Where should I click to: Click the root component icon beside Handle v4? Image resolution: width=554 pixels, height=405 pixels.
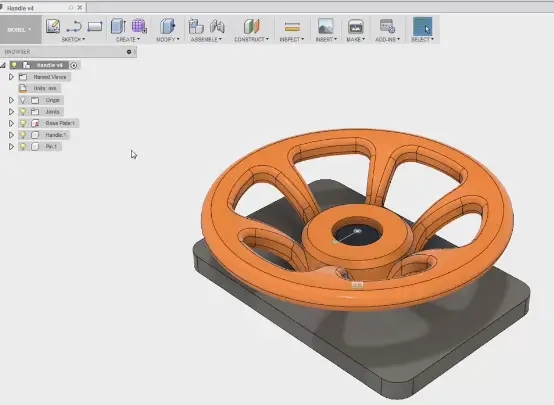coord(26,65)
